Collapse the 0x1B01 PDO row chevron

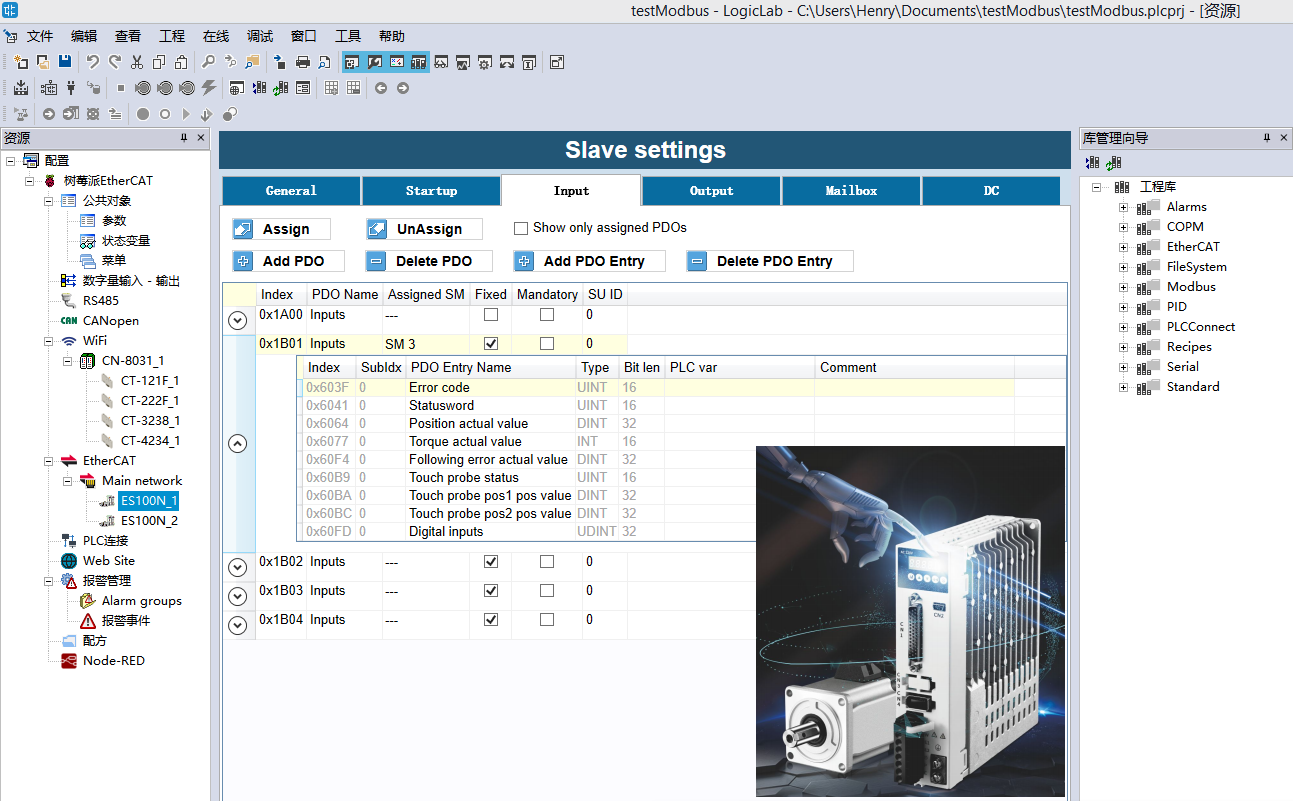[238, 444]
